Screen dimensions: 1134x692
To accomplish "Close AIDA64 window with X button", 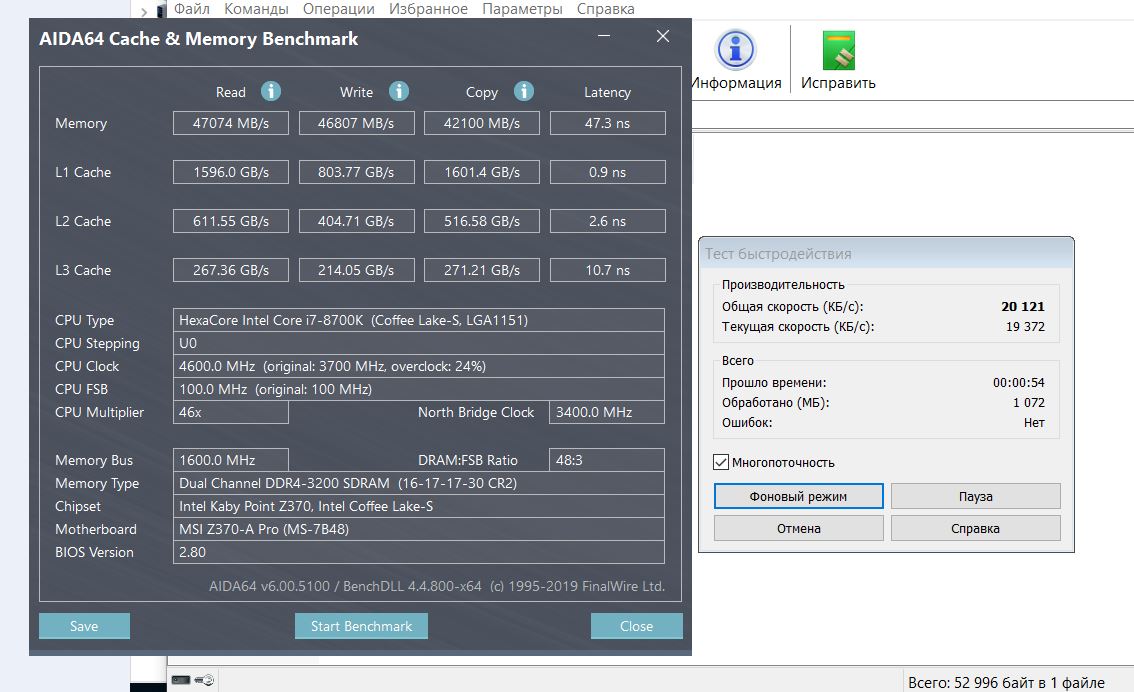I will coord(662,35).
